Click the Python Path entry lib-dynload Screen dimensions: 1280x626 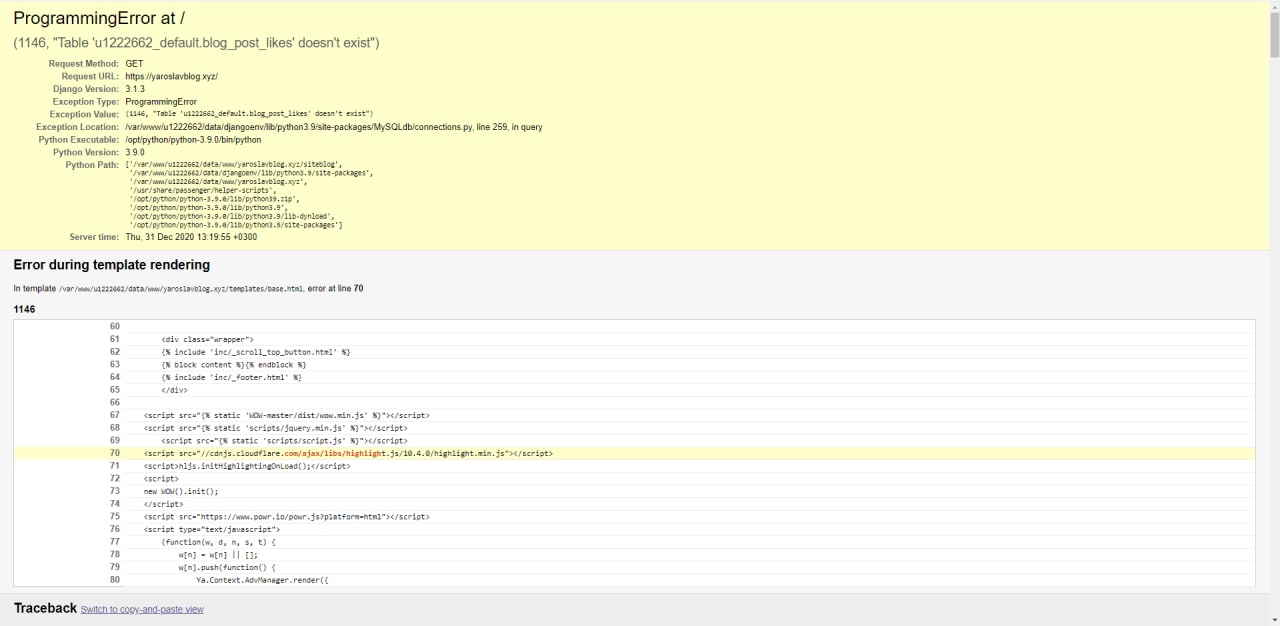point(232,216)
